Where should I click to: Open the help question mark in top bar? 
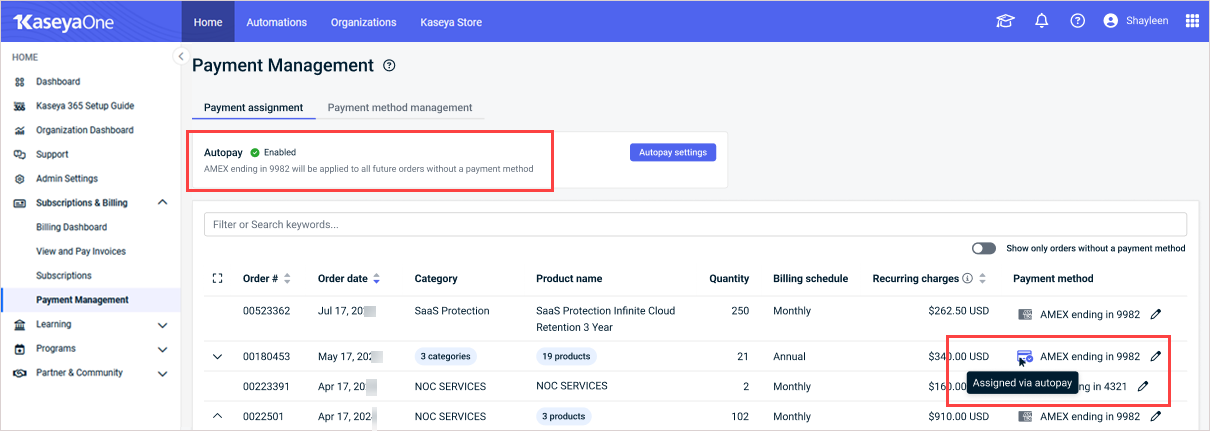click(x=1077, y=21)
